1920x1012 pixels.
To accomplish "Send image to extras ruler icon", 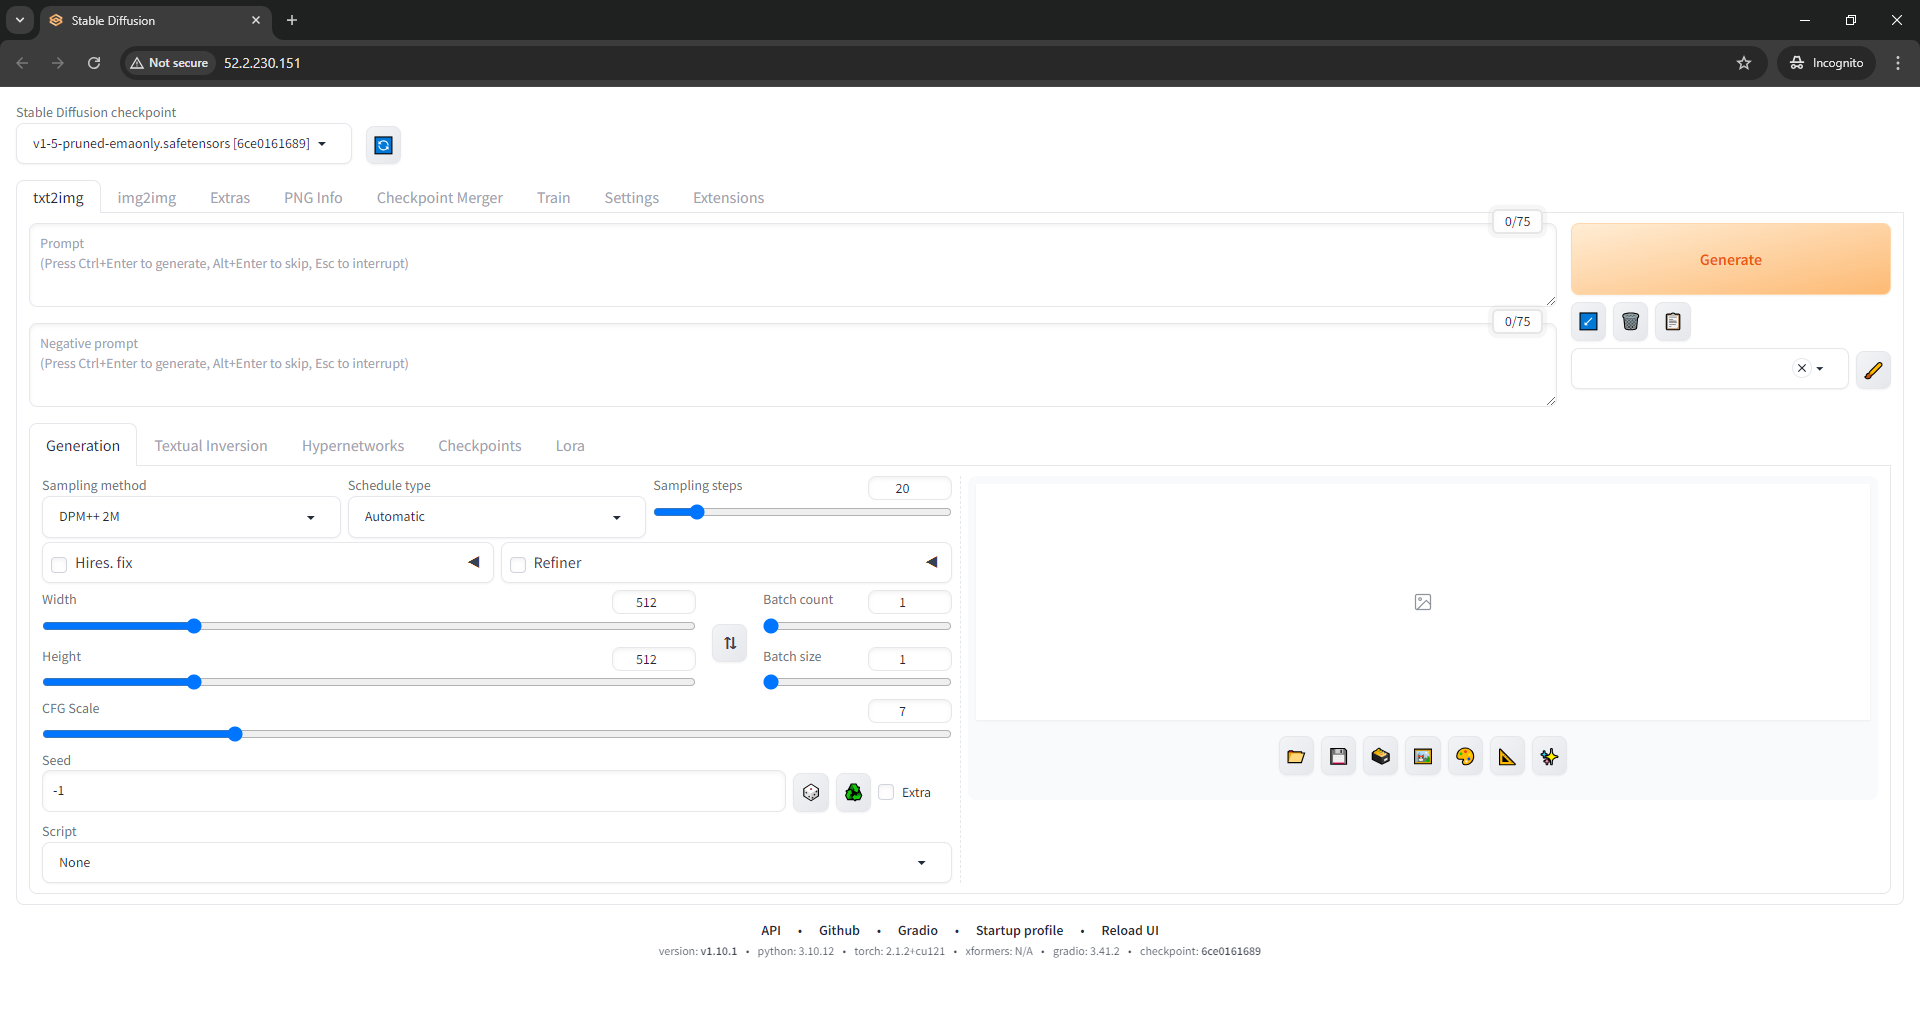I will 1507,757.
